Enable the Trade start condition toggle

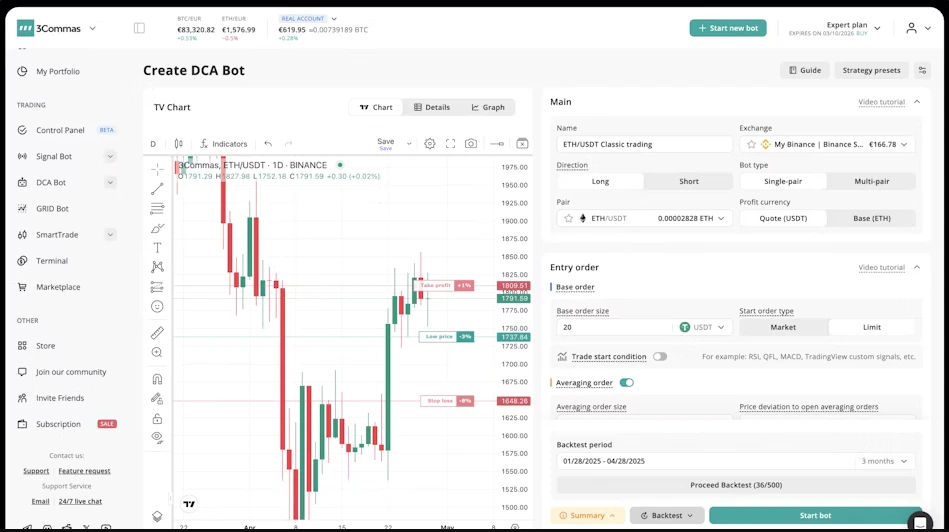(x=660, y=356)
